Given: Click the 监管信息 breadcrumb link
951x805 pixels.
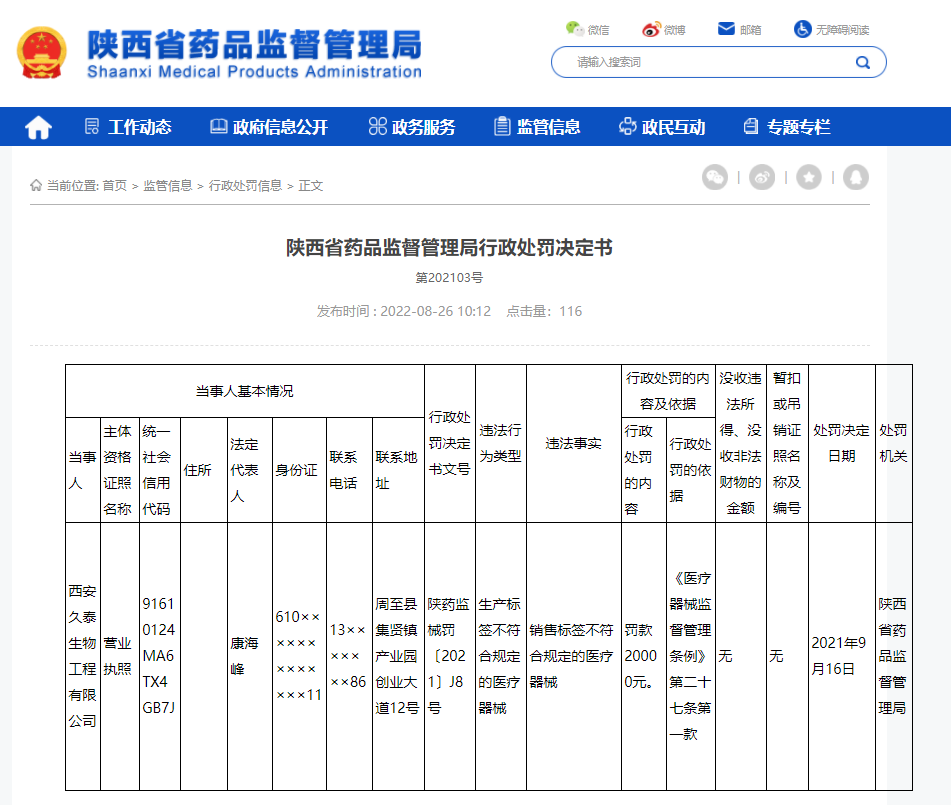Looking at the screenshot, I should [x=167, y=186].
